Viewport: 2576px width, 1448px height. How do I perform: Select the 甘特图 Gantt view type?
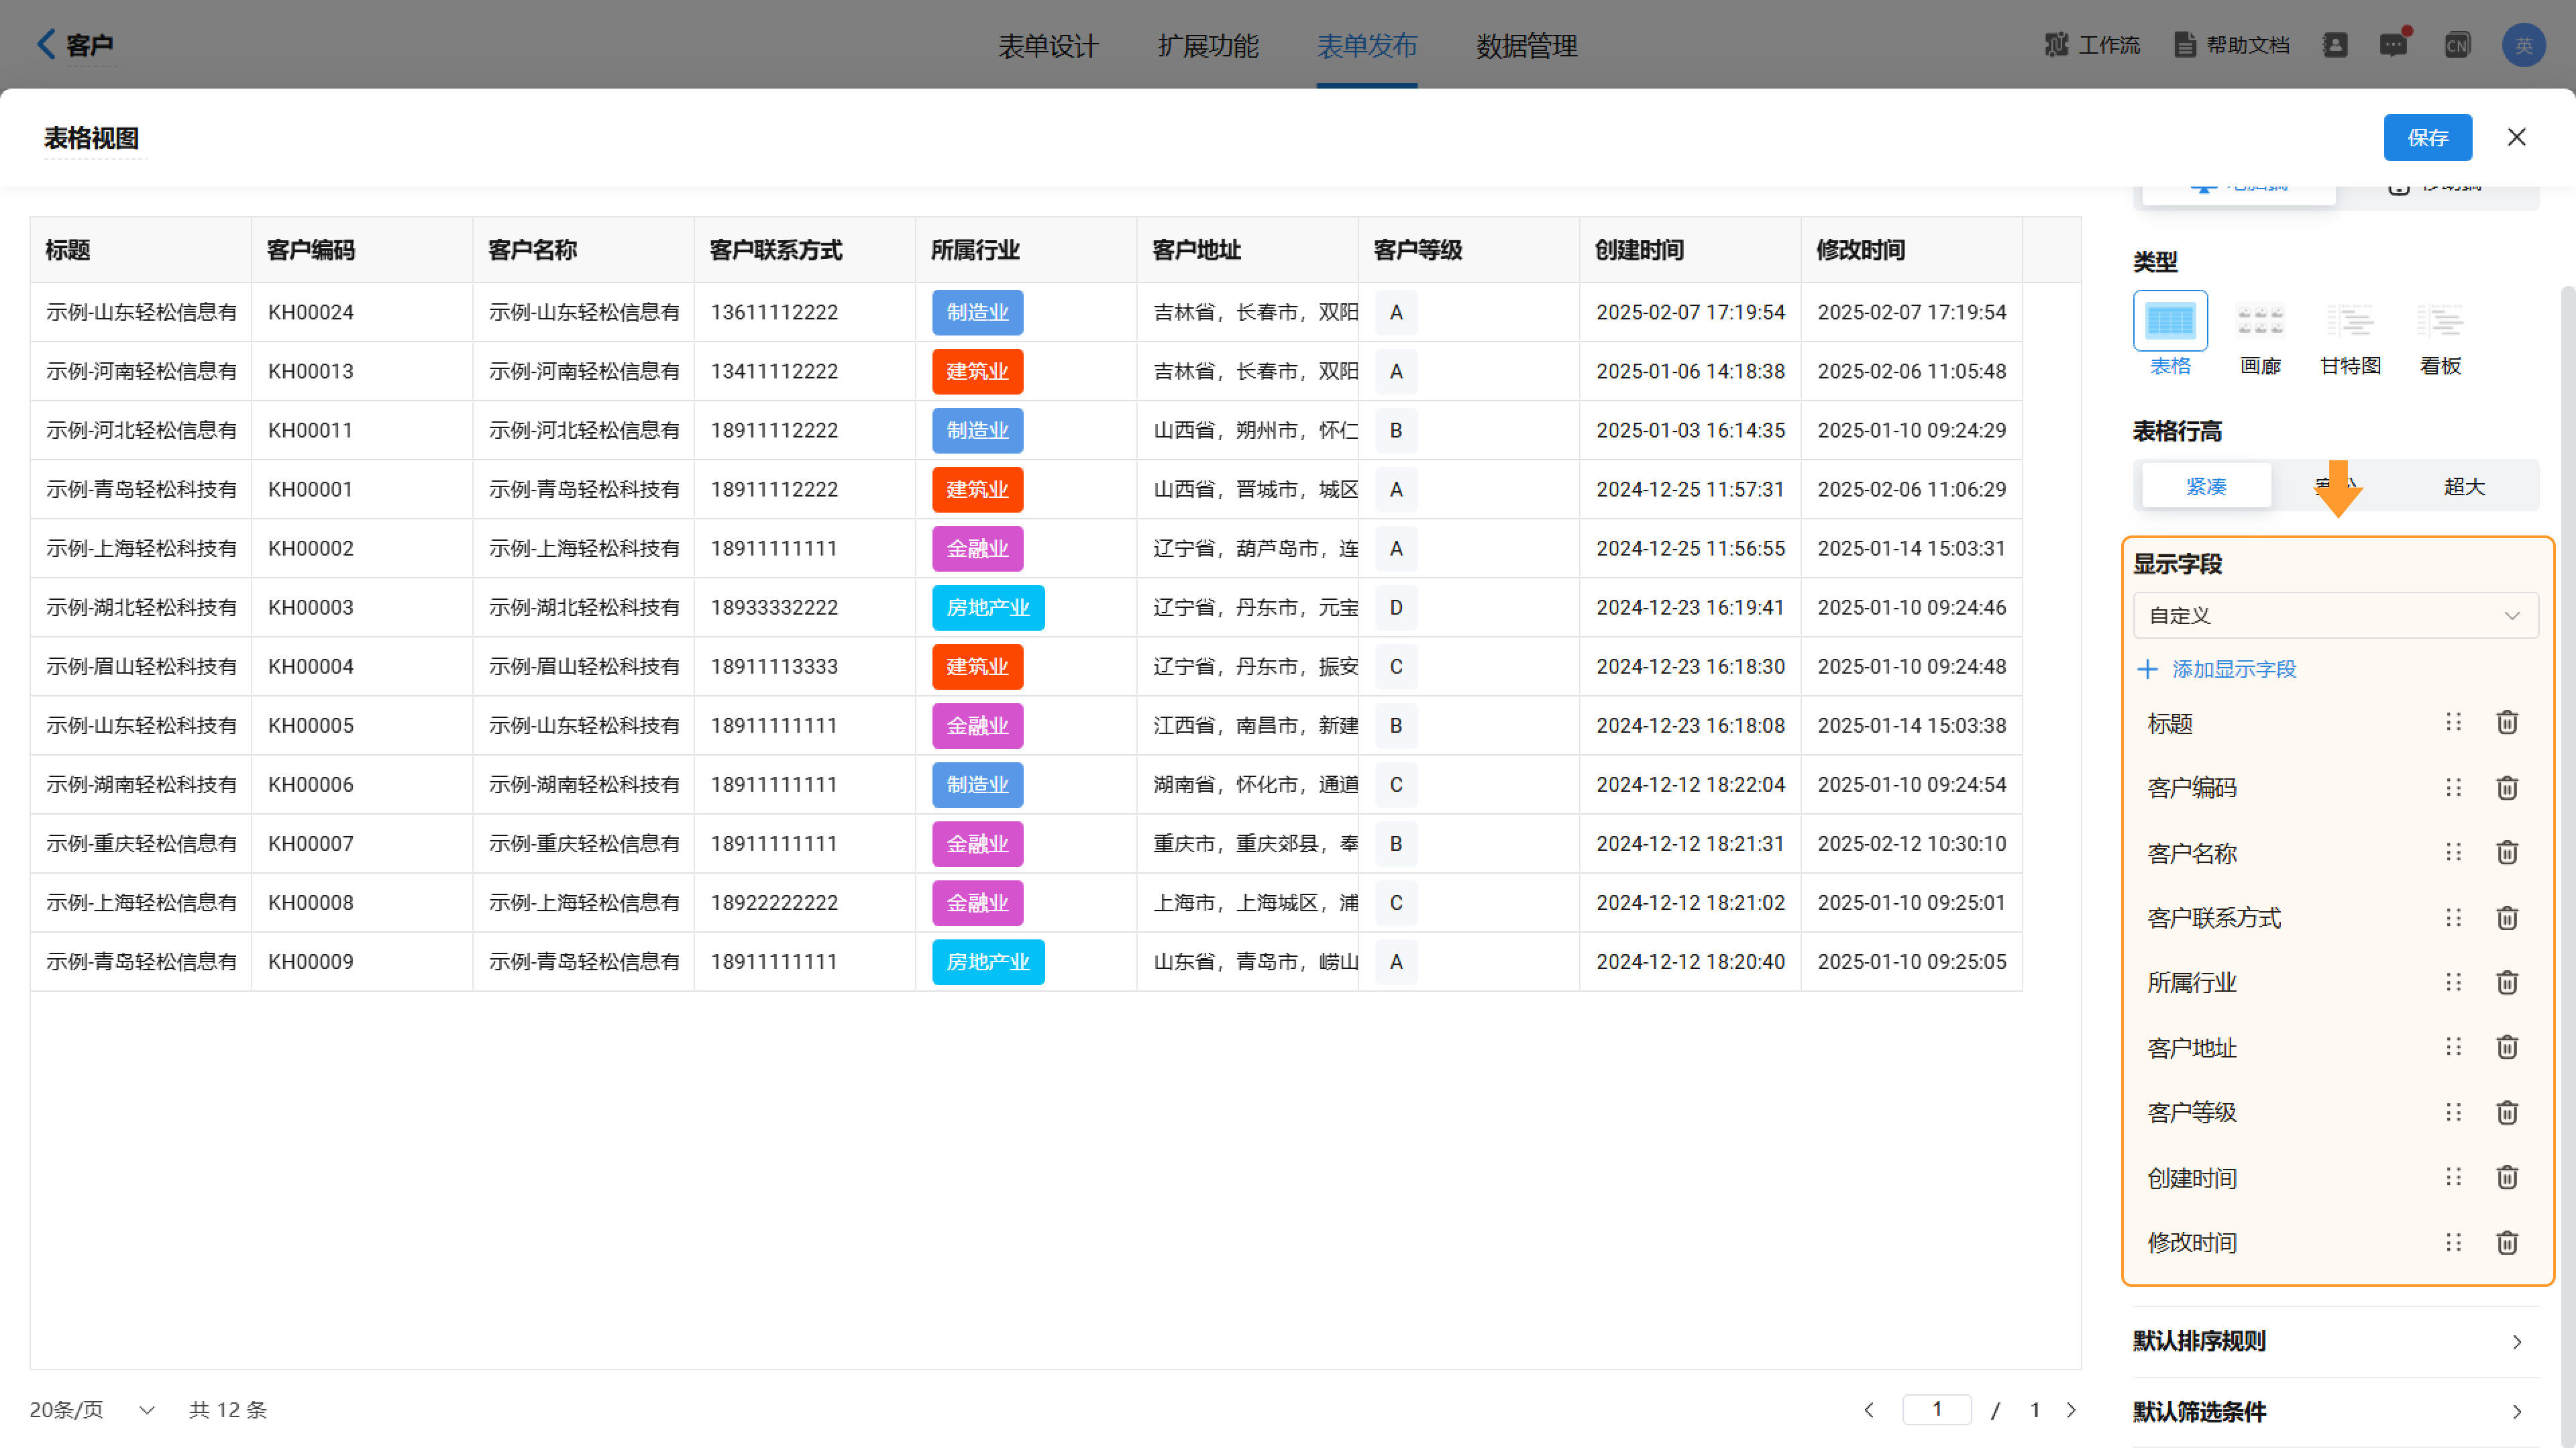tap(2350, 334)
